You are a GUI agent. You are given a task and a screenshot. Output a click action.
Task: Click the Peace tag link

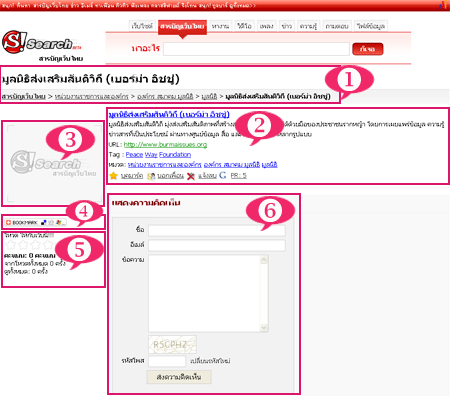click(x=134, y=155)
